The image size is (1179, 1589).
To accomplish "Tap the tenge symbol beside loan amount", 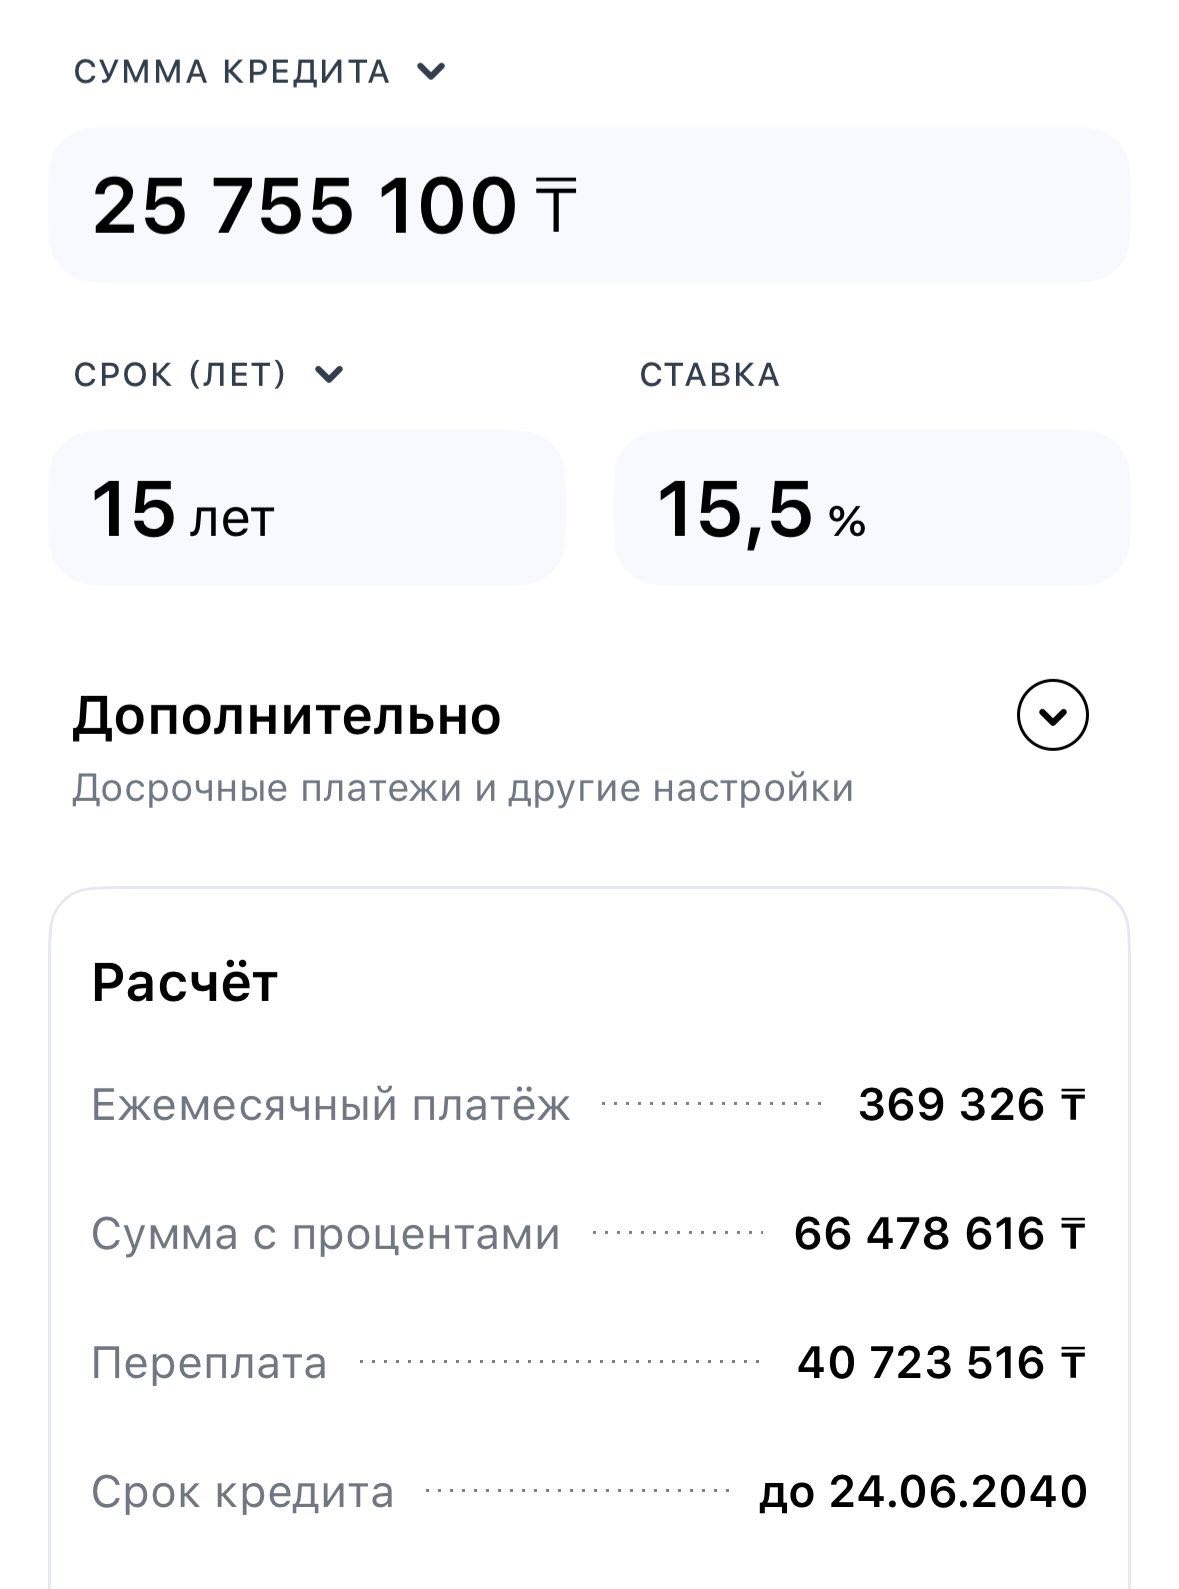I will [555, 206].
